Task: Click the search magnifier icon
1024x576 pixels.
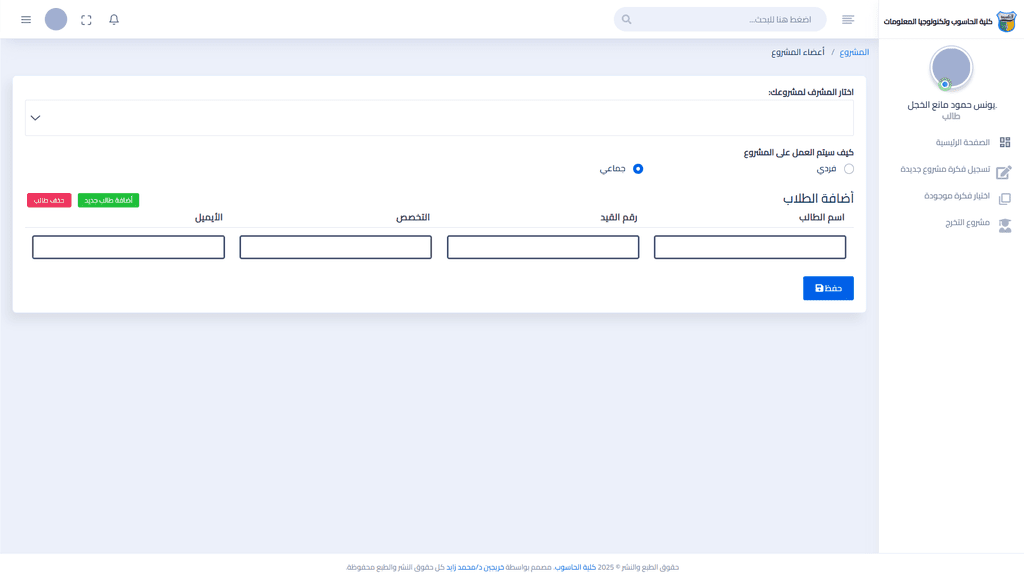Action: 626,20
